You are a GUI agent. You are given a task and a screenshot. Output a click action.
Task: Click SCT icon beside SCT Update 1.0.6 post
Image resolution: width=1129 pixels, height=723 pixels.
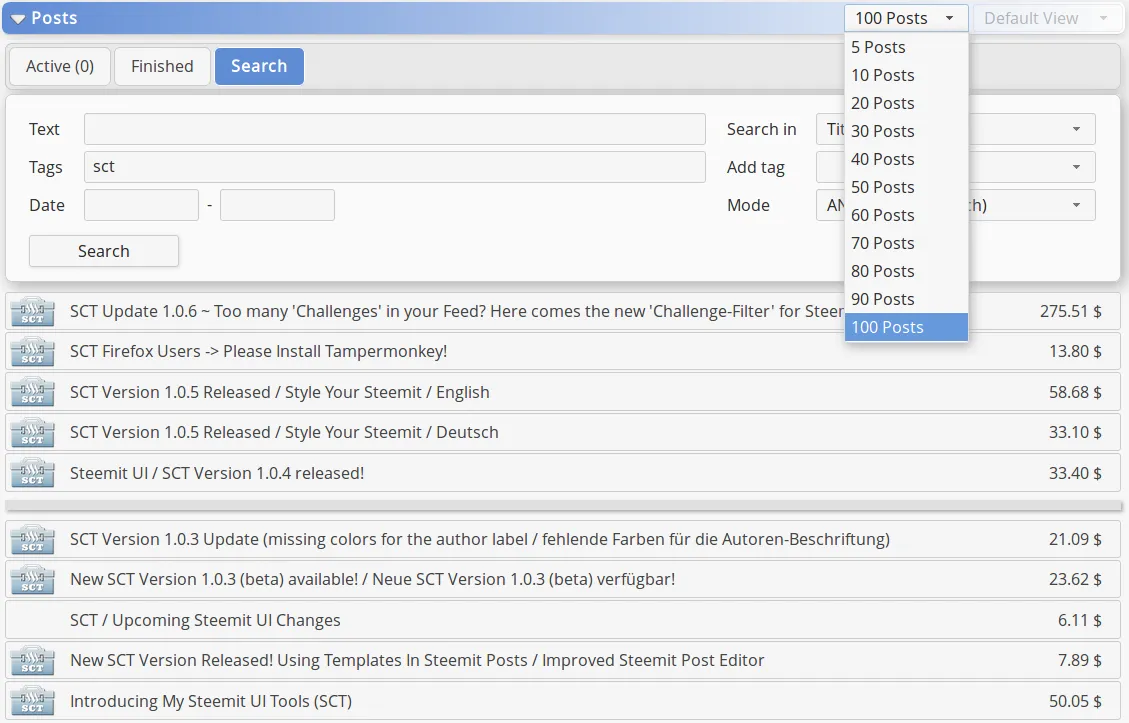[32, 312]
